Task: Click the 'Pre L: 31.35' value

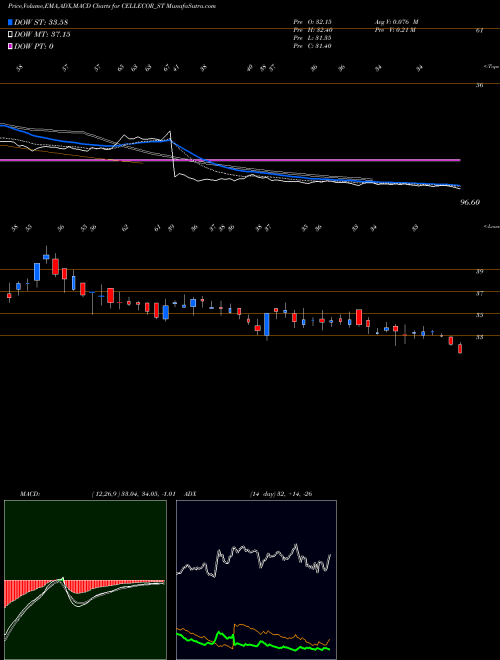Action: tap(312, 38)
